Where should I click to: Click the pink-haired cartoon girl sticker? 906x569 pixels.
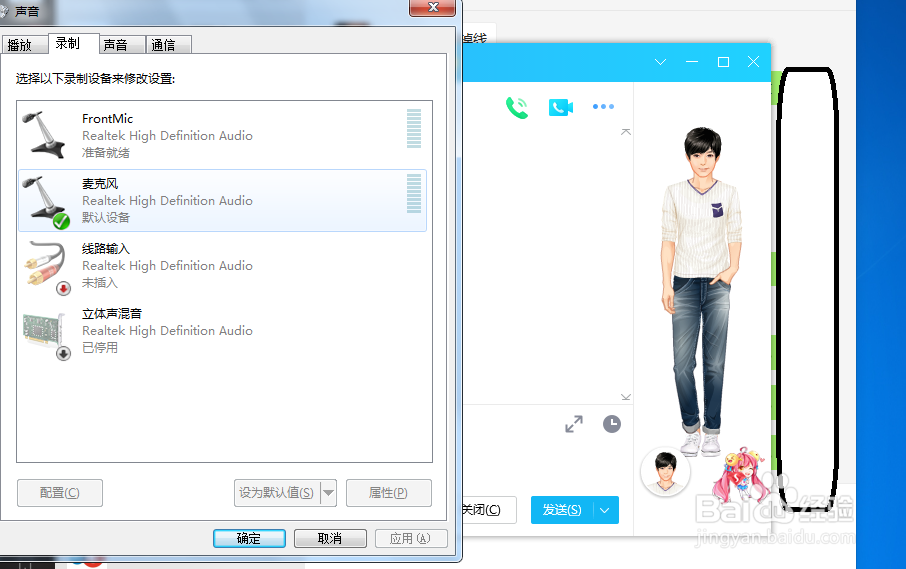(x=741, y=474)
